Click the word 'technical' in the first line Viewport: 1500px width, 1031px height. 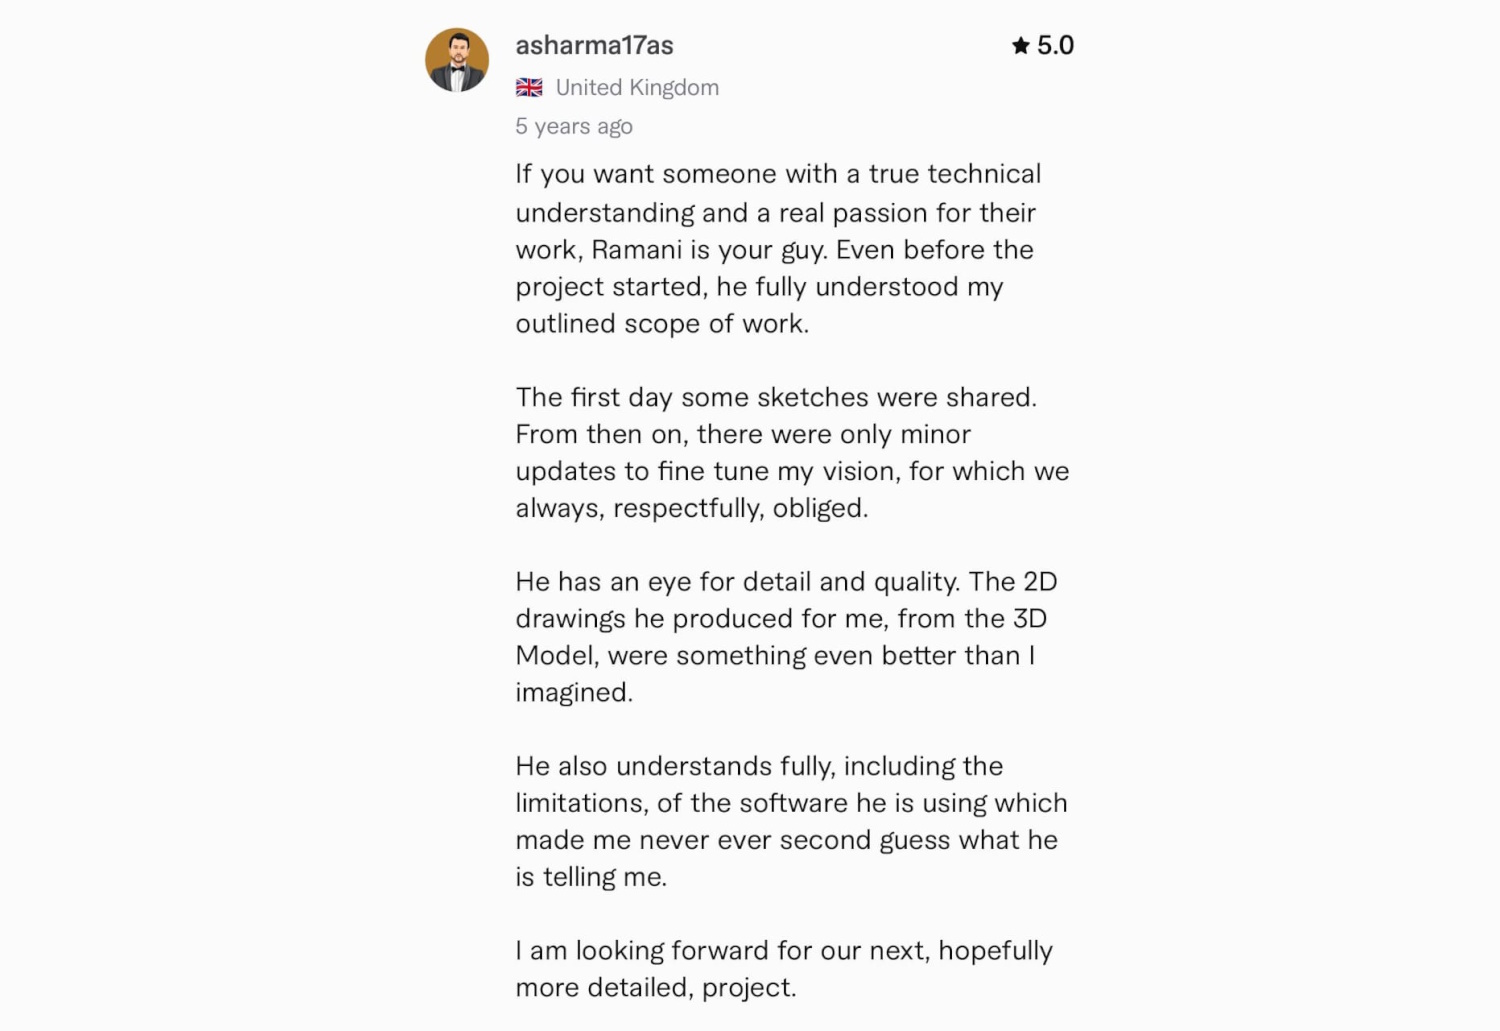[984, 174]
